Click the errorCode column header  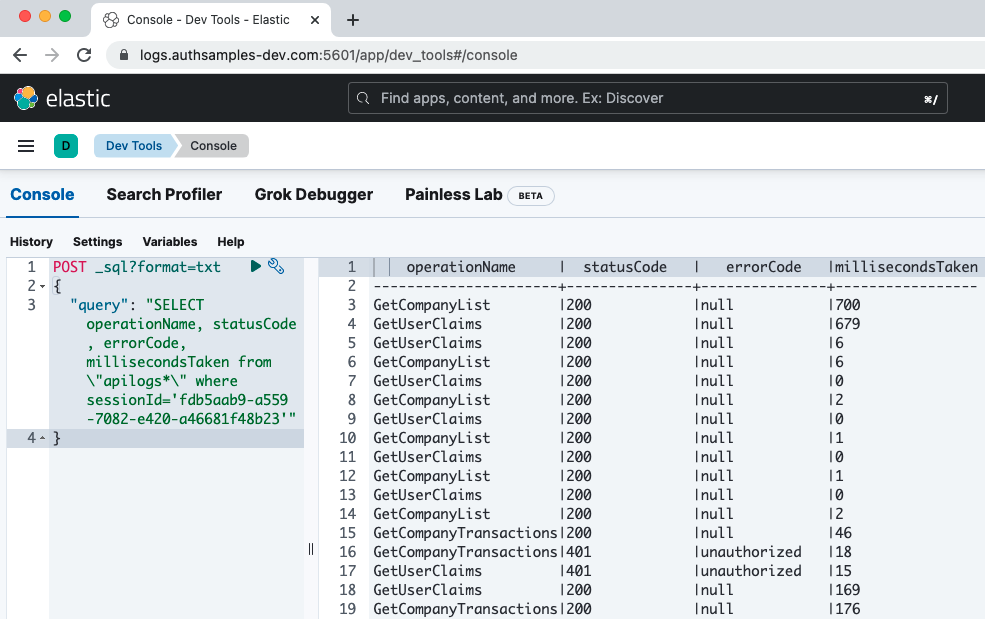(763, 267)
